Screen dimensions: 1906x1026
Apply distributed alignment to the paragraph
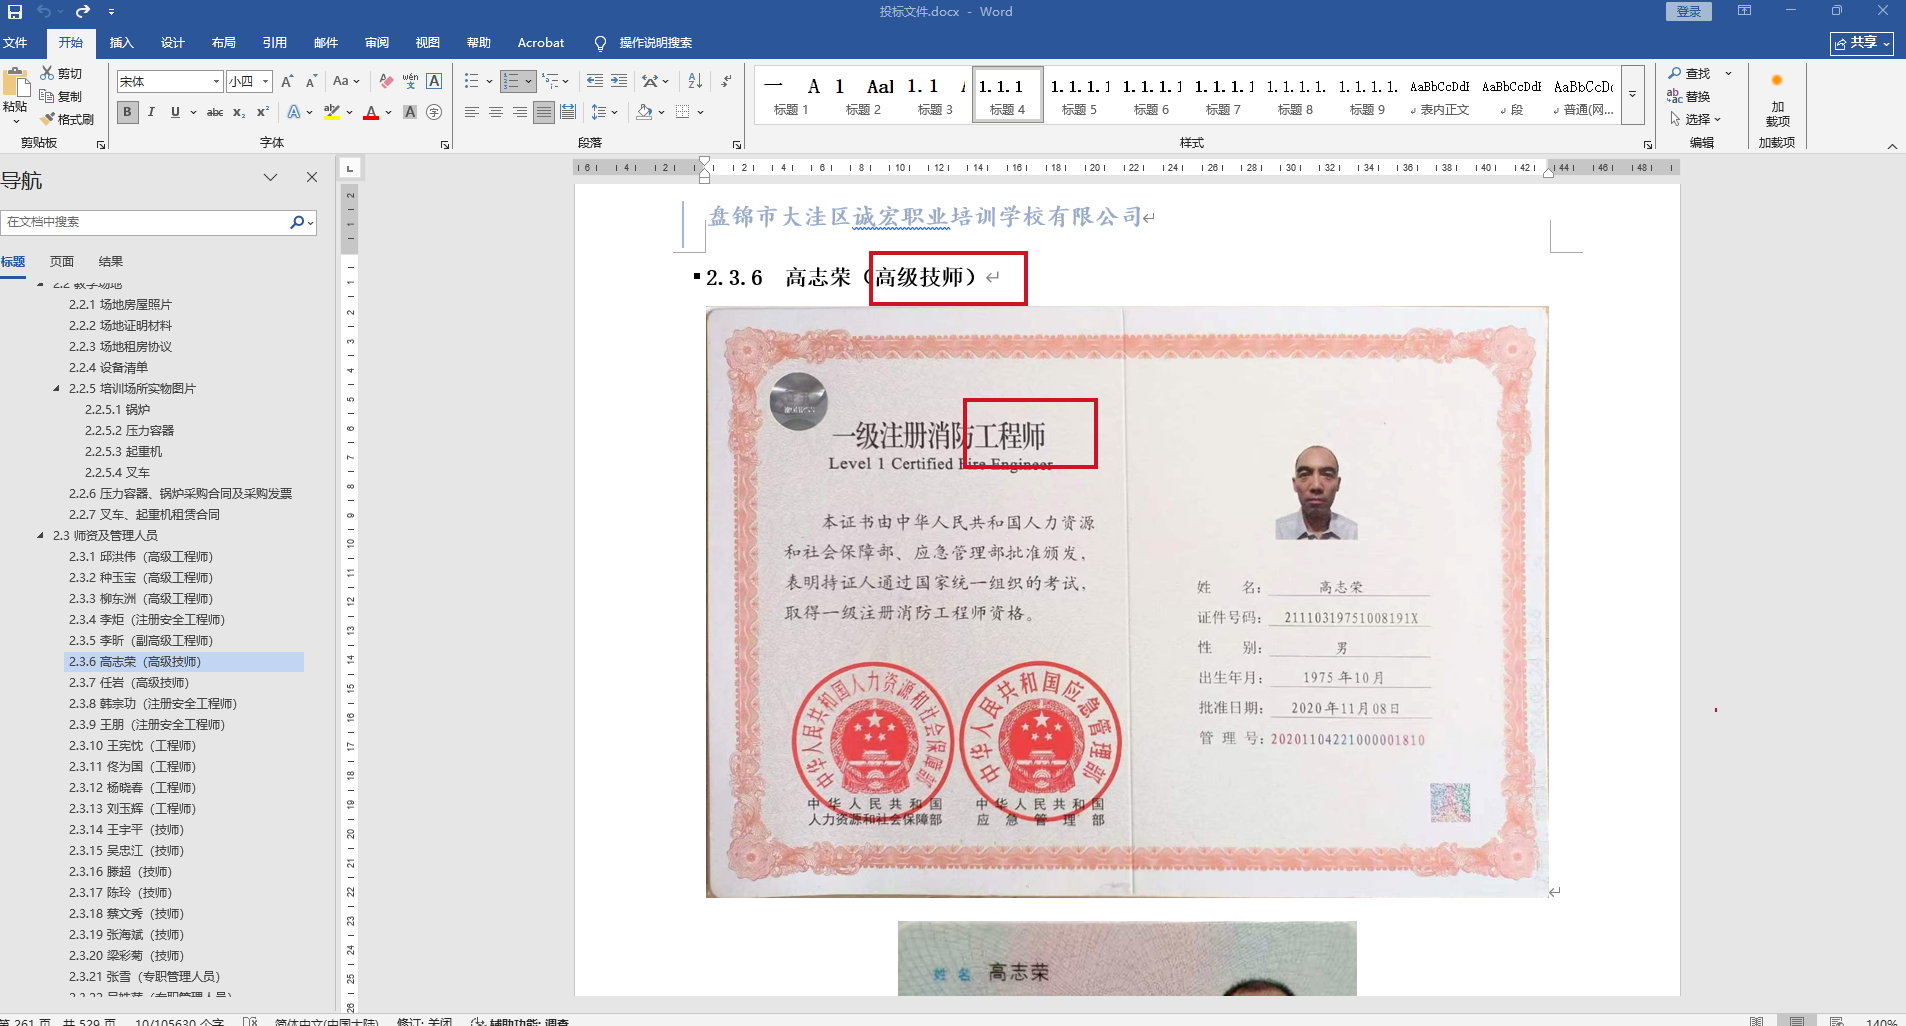click(x=568, y=112)
